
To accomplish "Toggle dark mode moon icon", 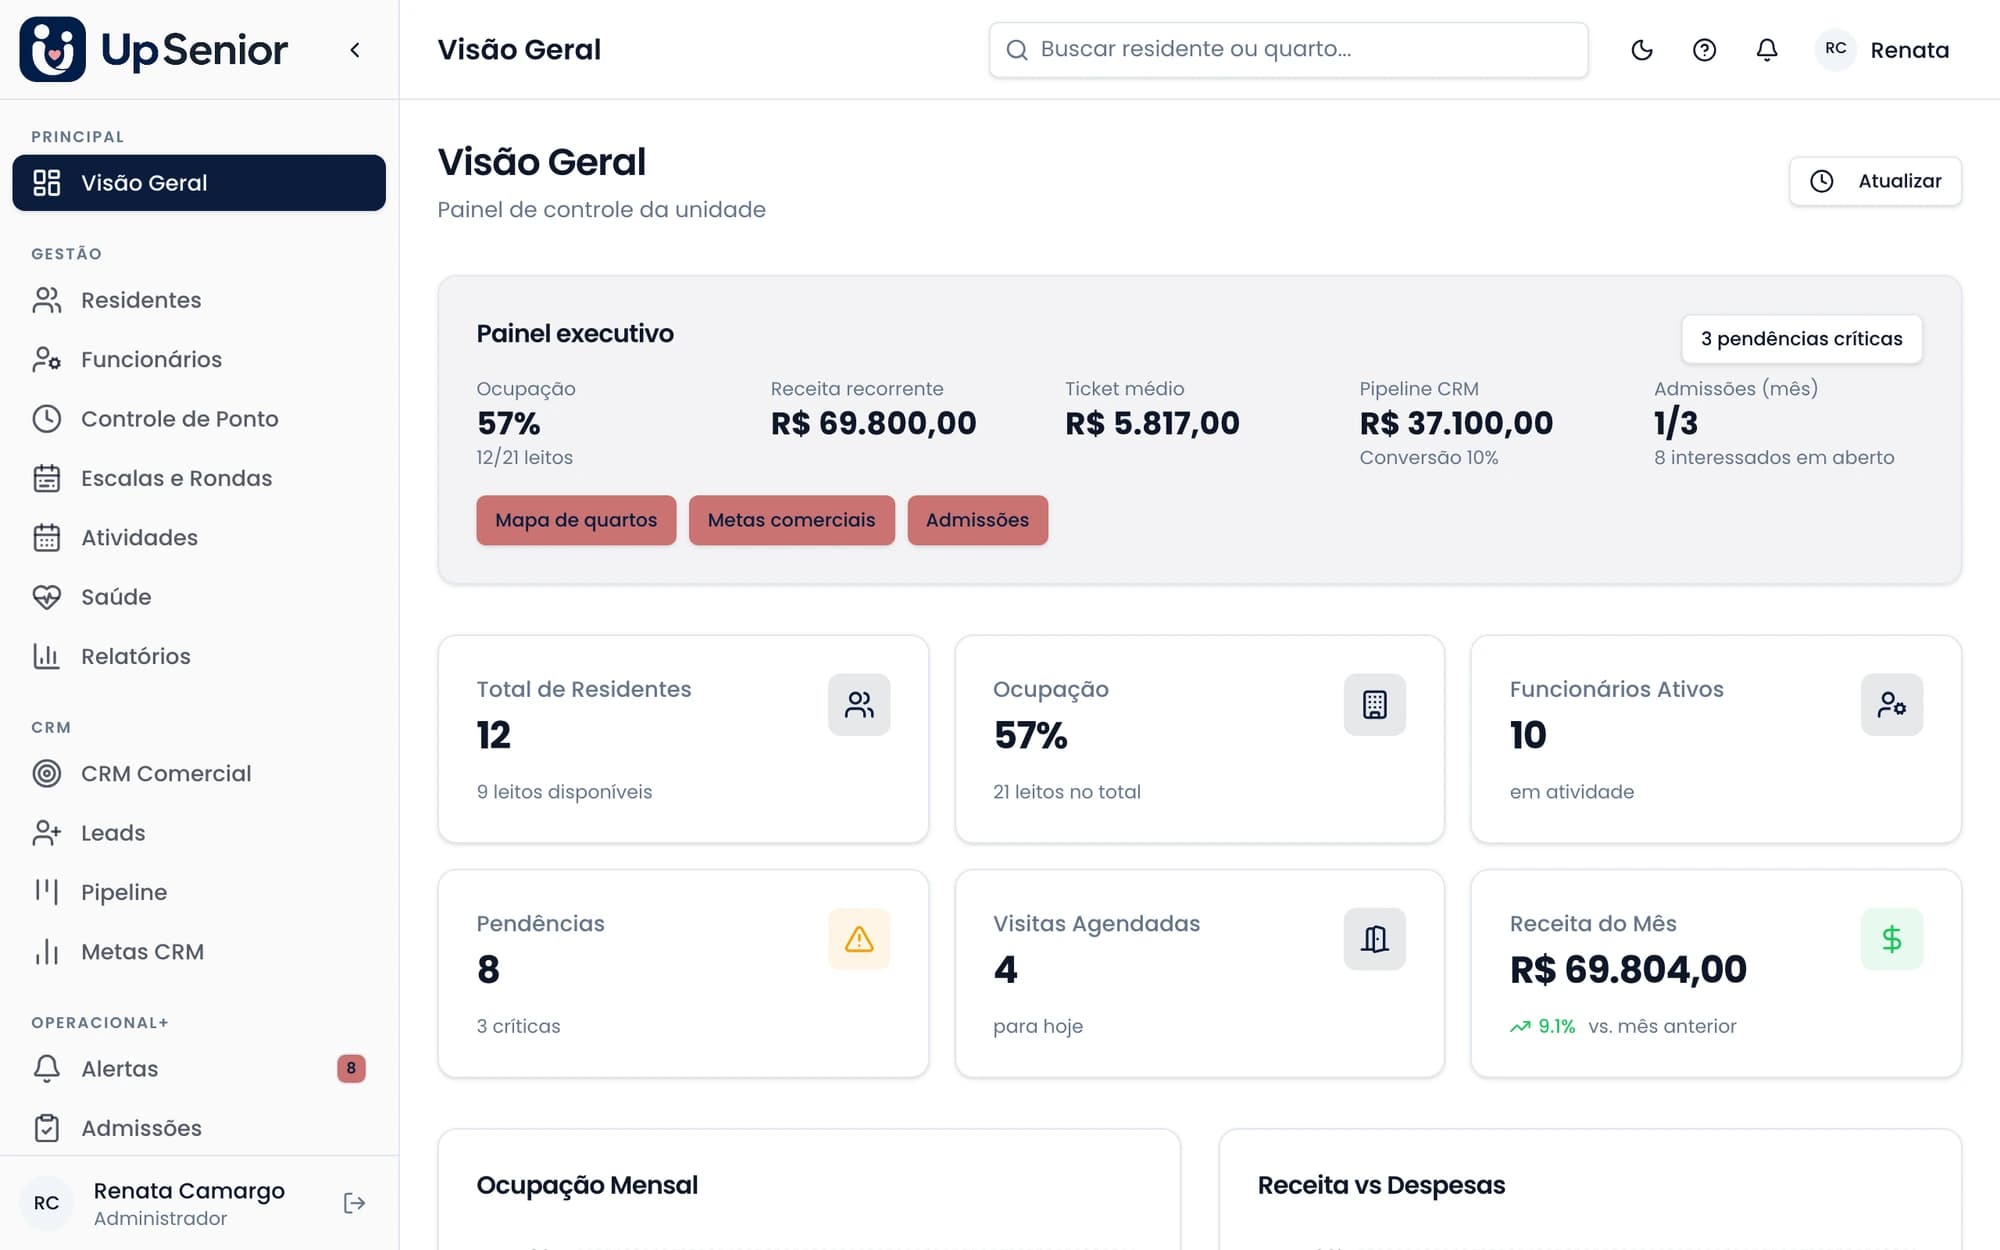I will pos(1642,50).
